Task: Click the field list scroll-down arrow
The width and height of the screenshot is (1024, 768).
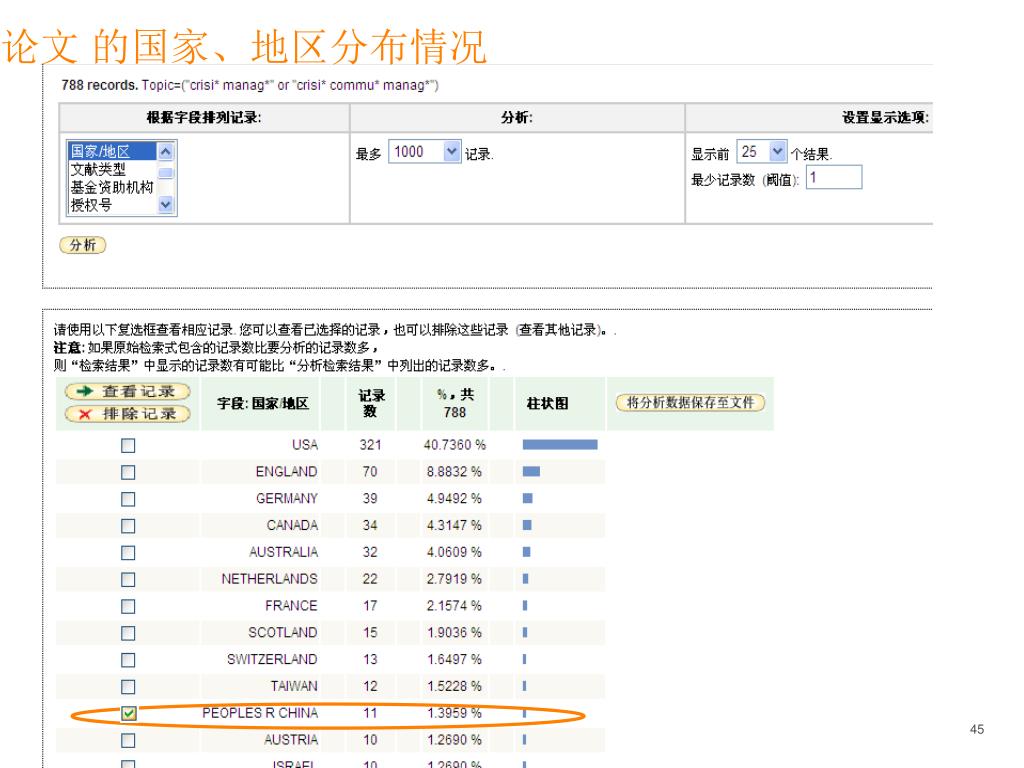Action: point(166,204)
